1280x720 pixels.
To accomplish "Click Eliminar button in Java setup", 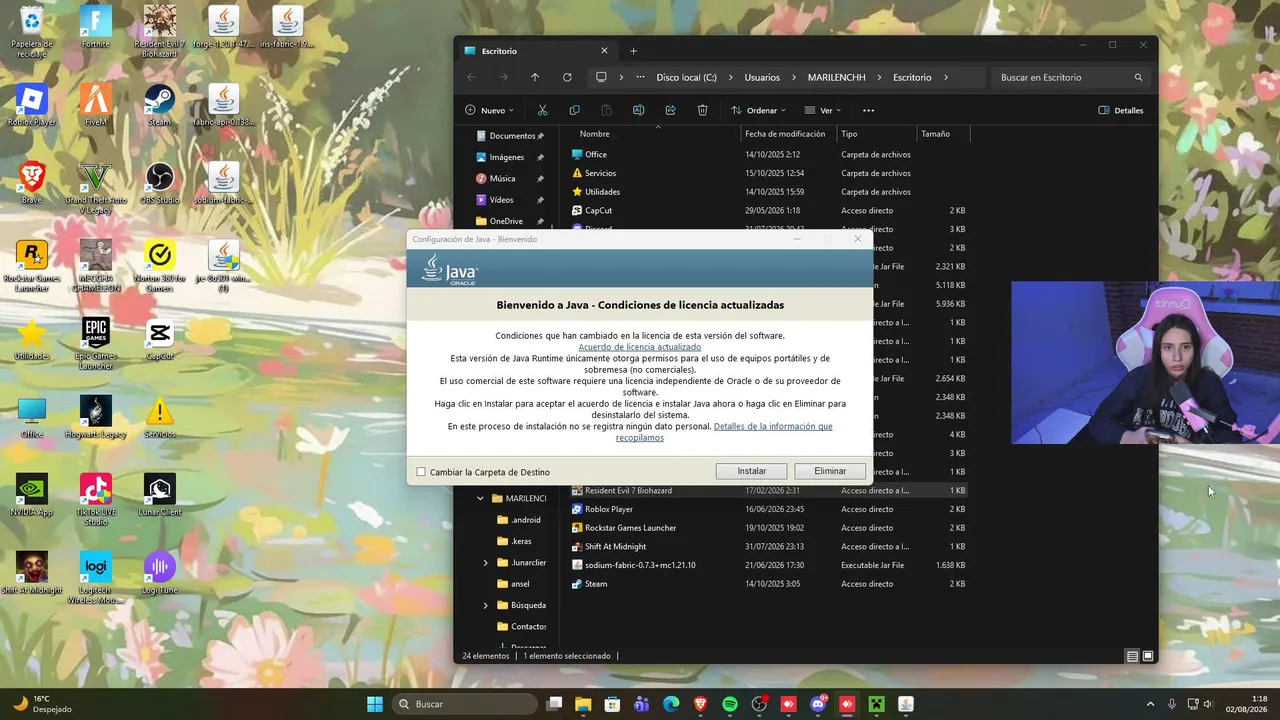I will 830,471.
